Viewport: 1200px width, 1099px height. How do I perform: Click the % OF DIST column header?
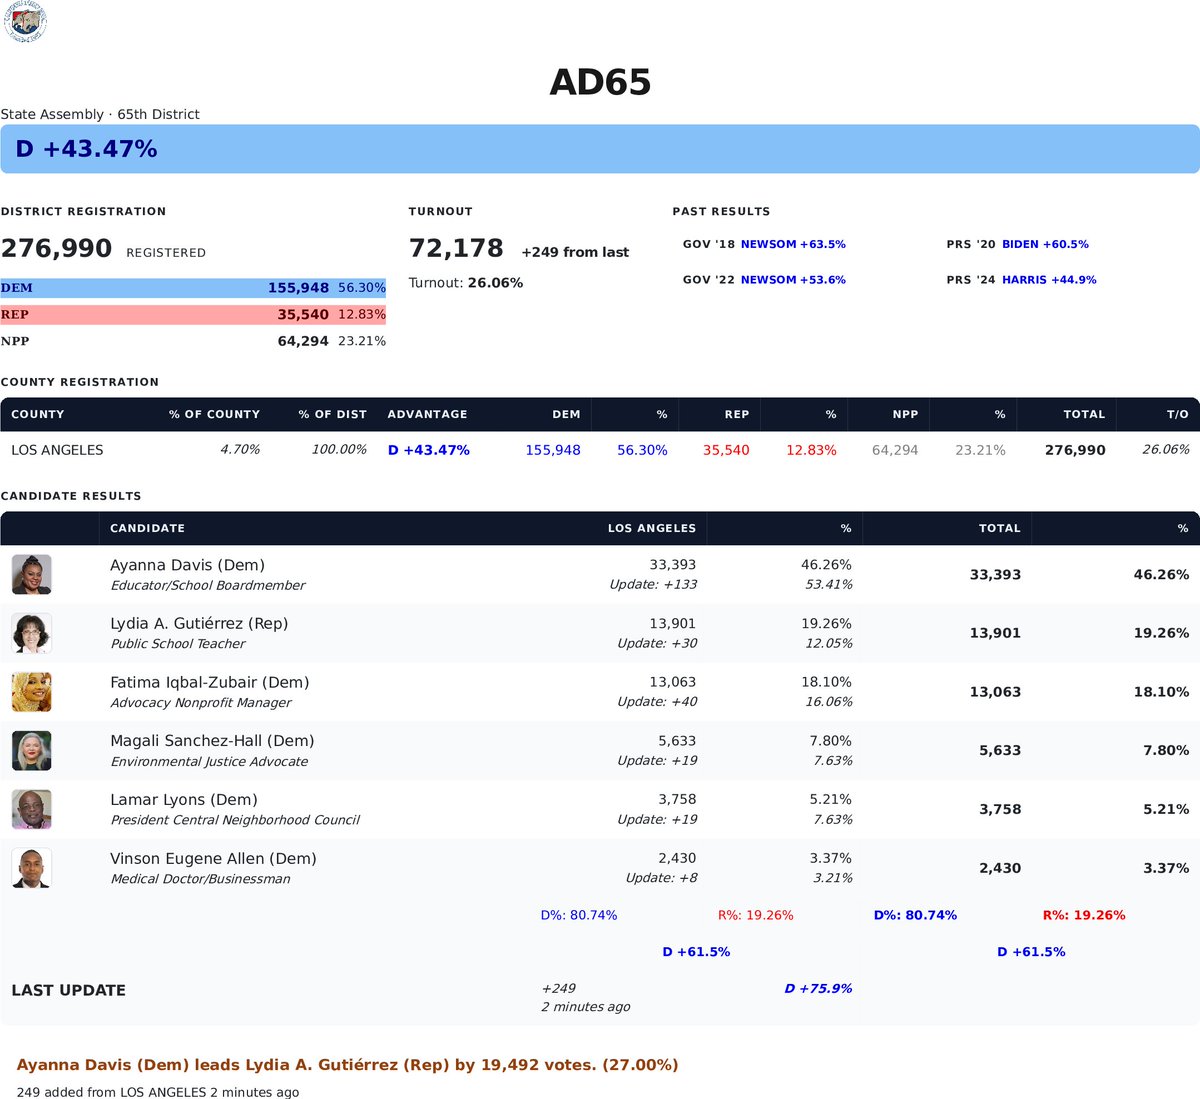click(332, 414)
